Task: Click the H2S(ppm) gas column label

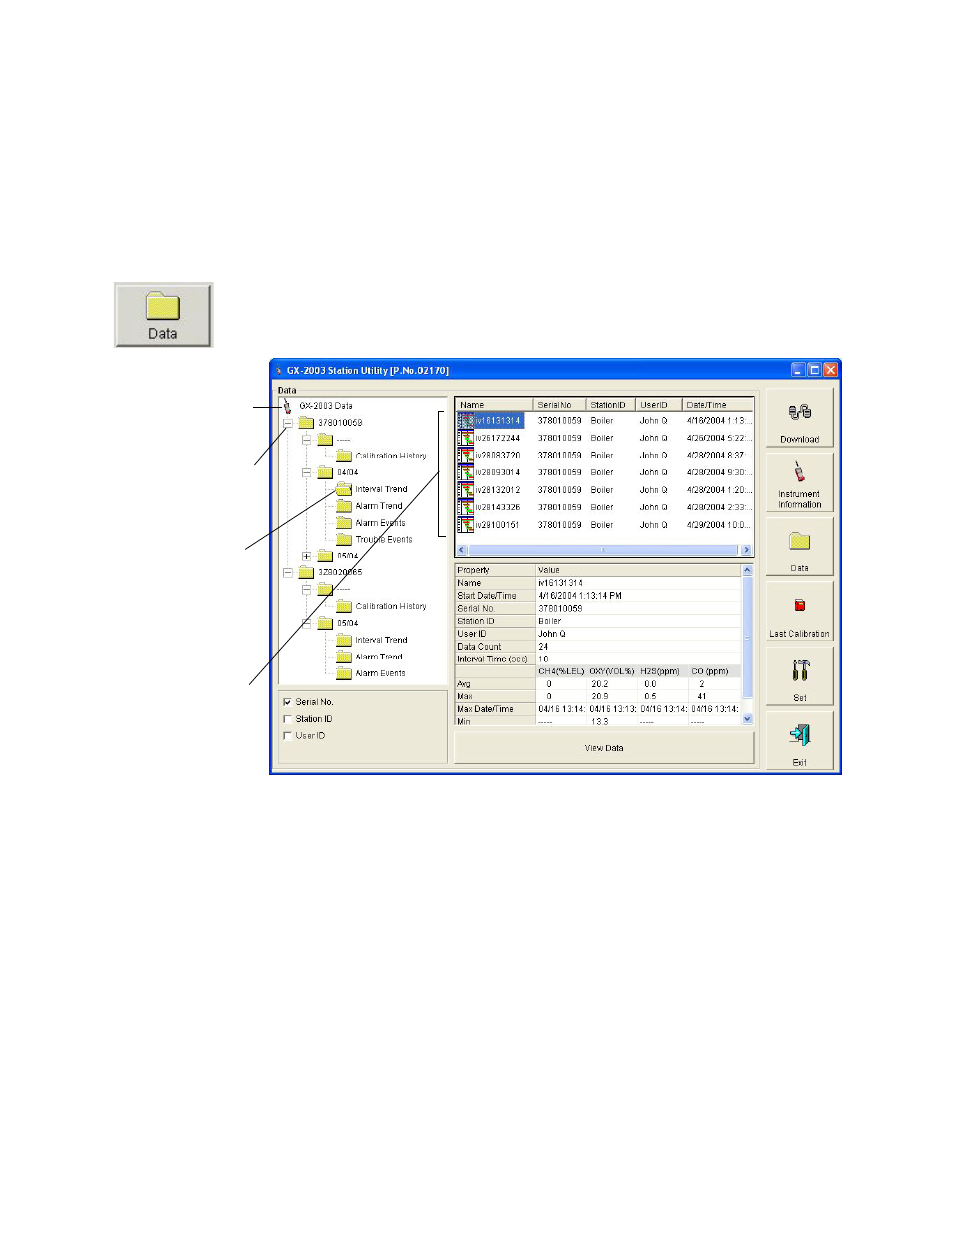Action: point(660,671)
